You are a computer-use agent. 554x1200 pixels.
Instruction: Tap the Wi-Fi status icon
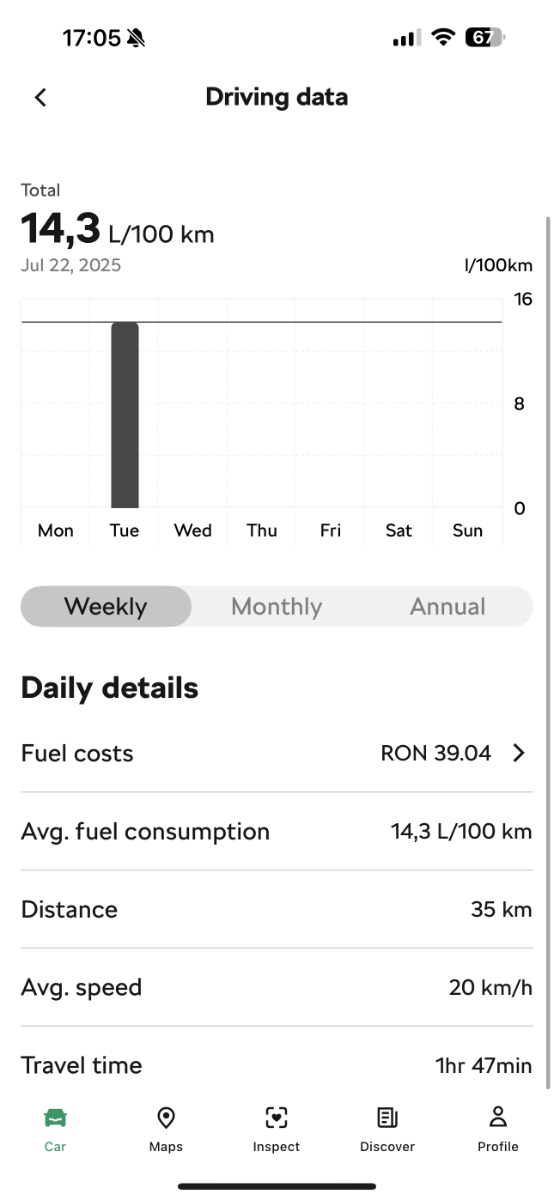442,38
